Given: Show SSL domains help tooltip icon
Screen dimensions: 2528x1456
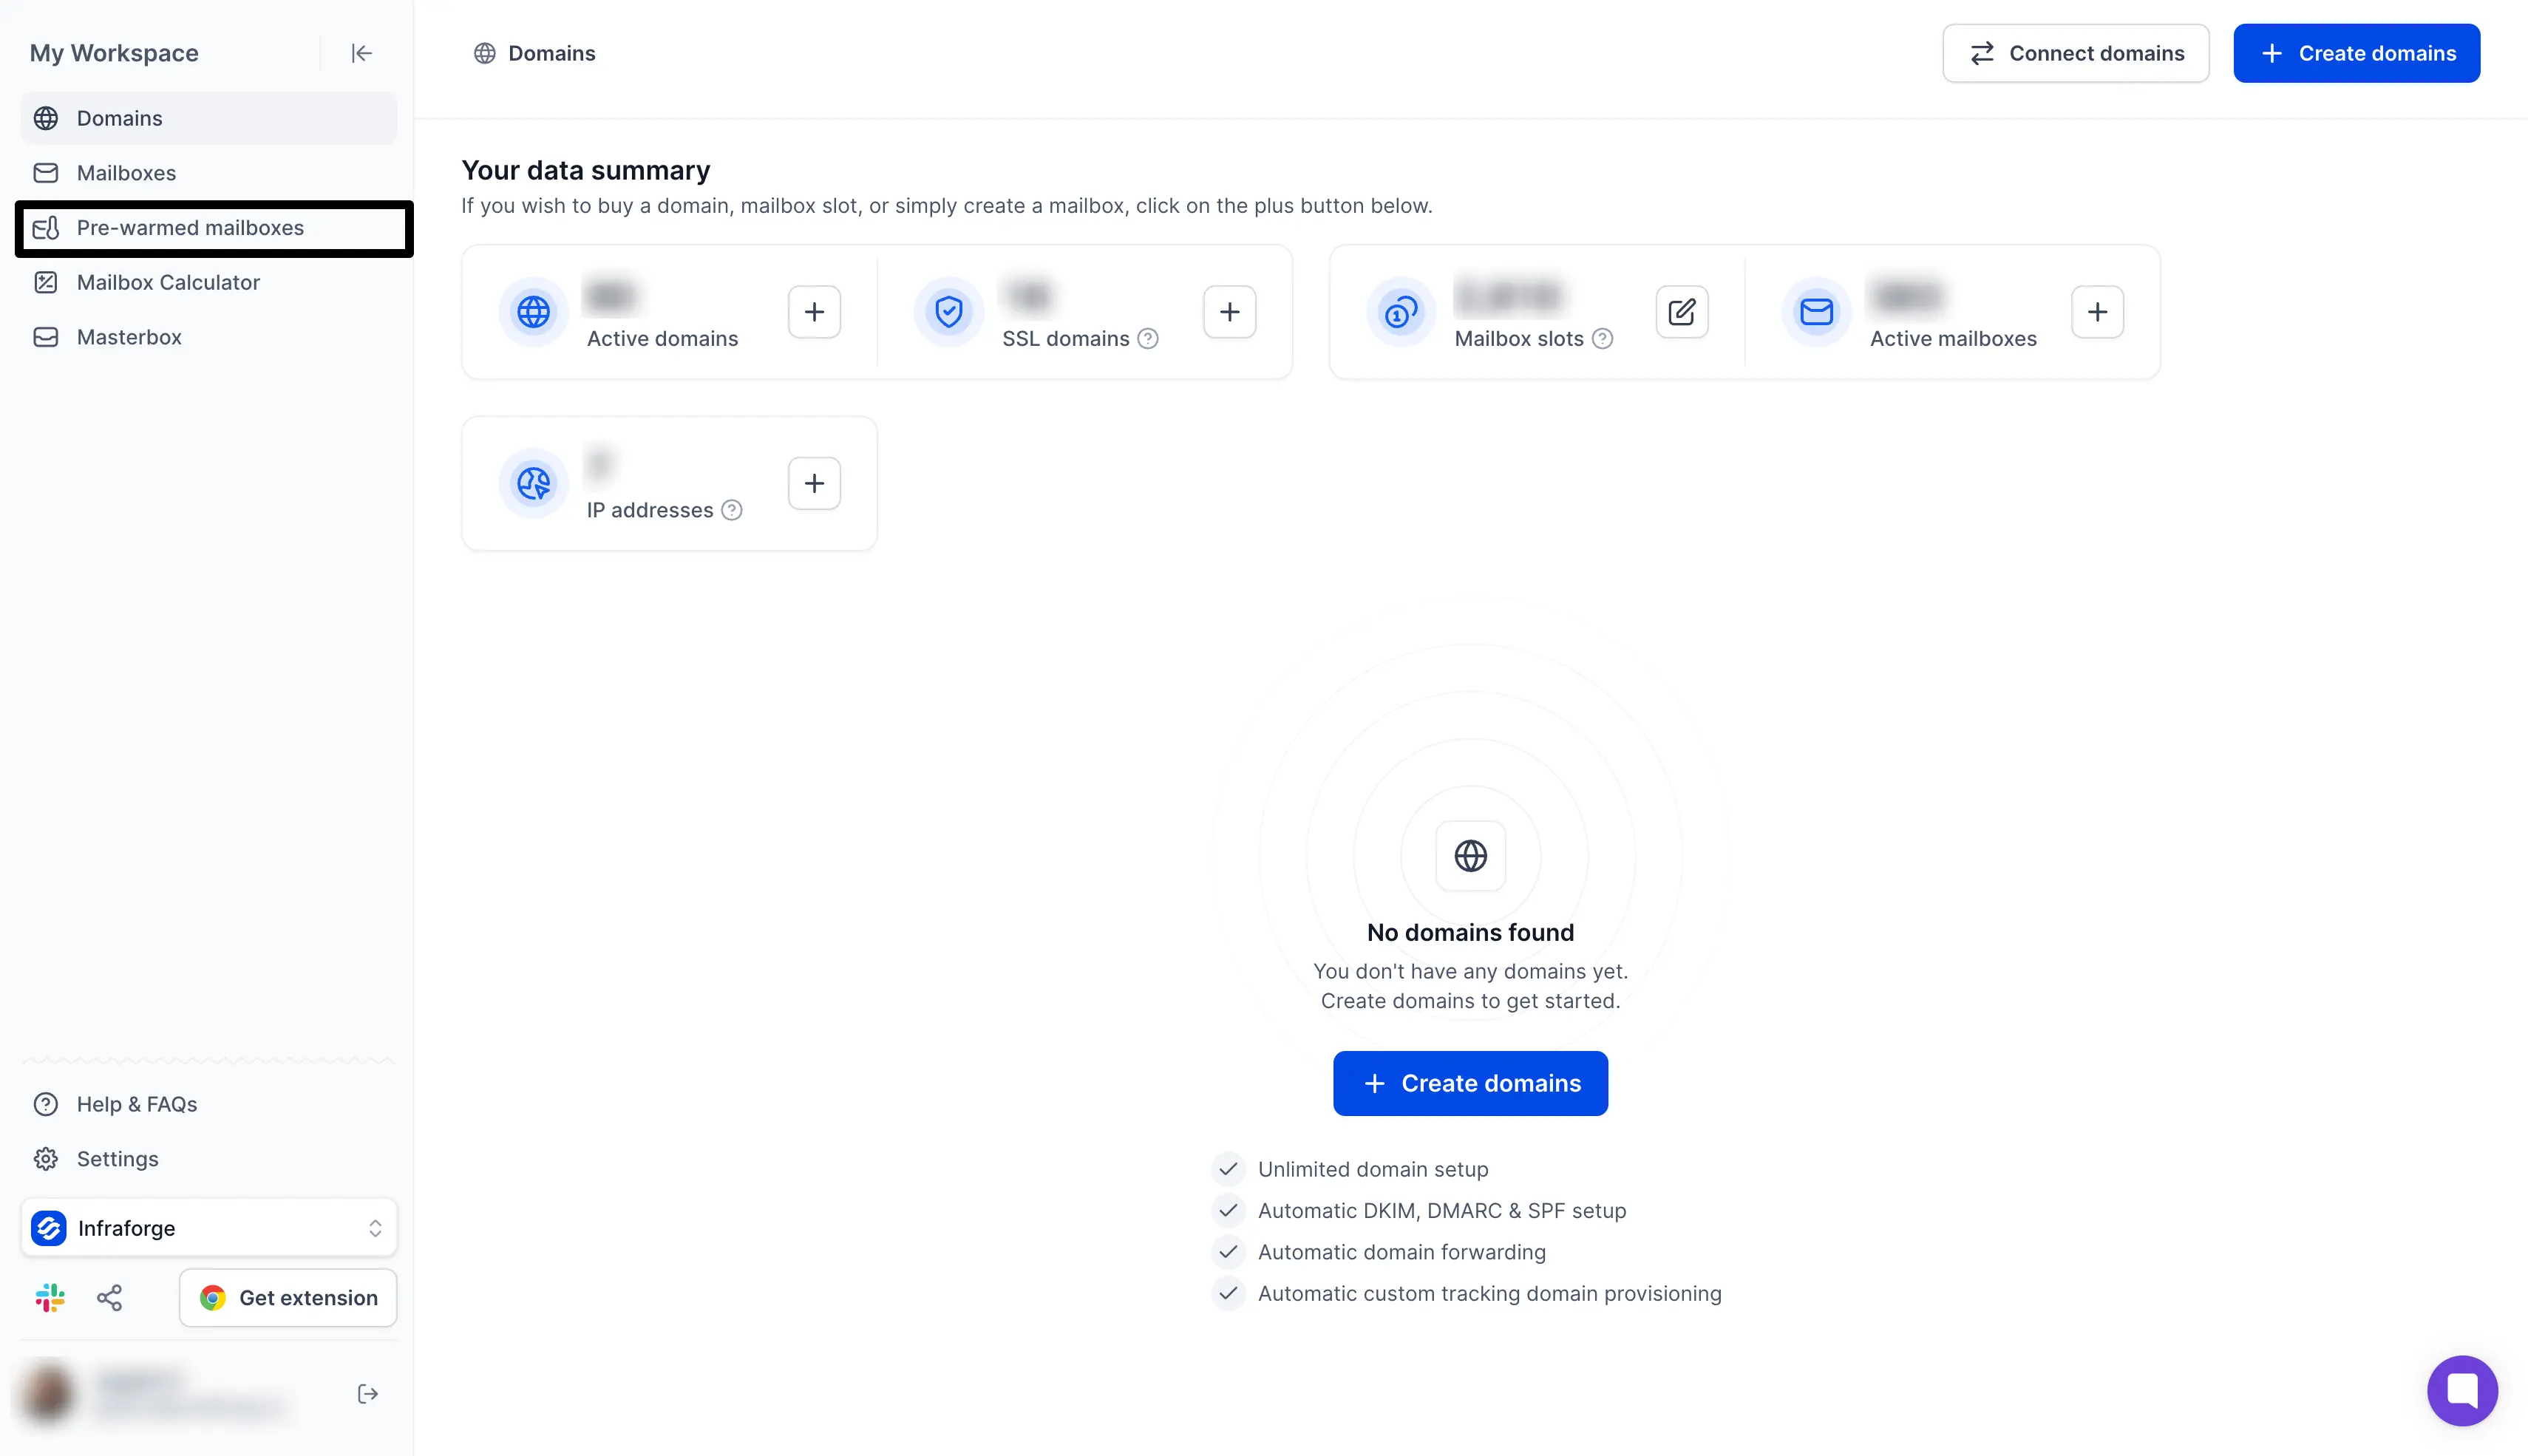Looking at the screenshot, I should pyautogui.click(x=1148, y=339).
